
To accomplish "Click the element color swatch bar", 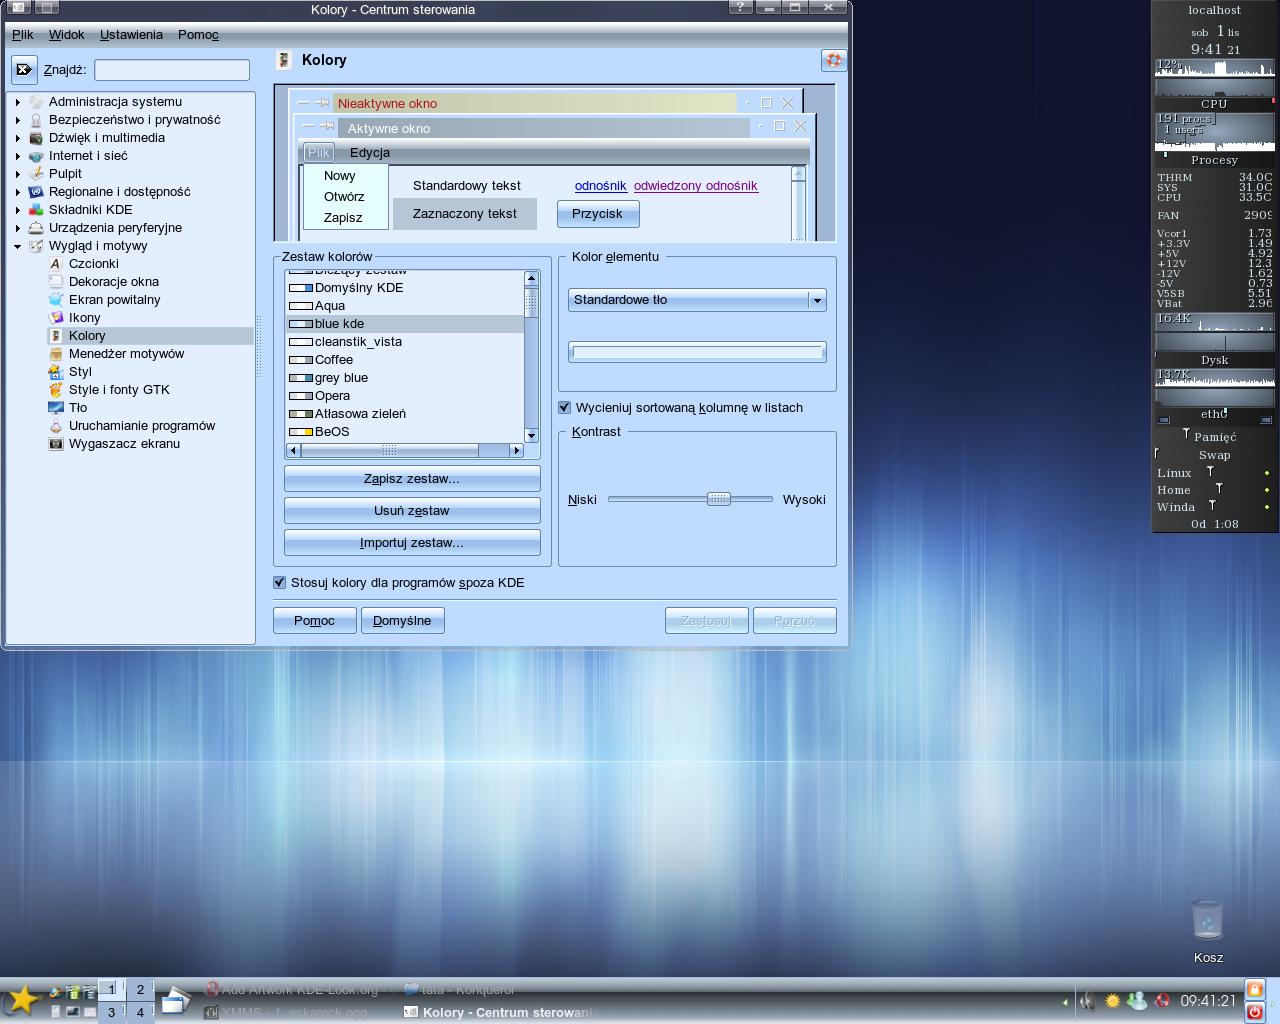I will [697, 352].
